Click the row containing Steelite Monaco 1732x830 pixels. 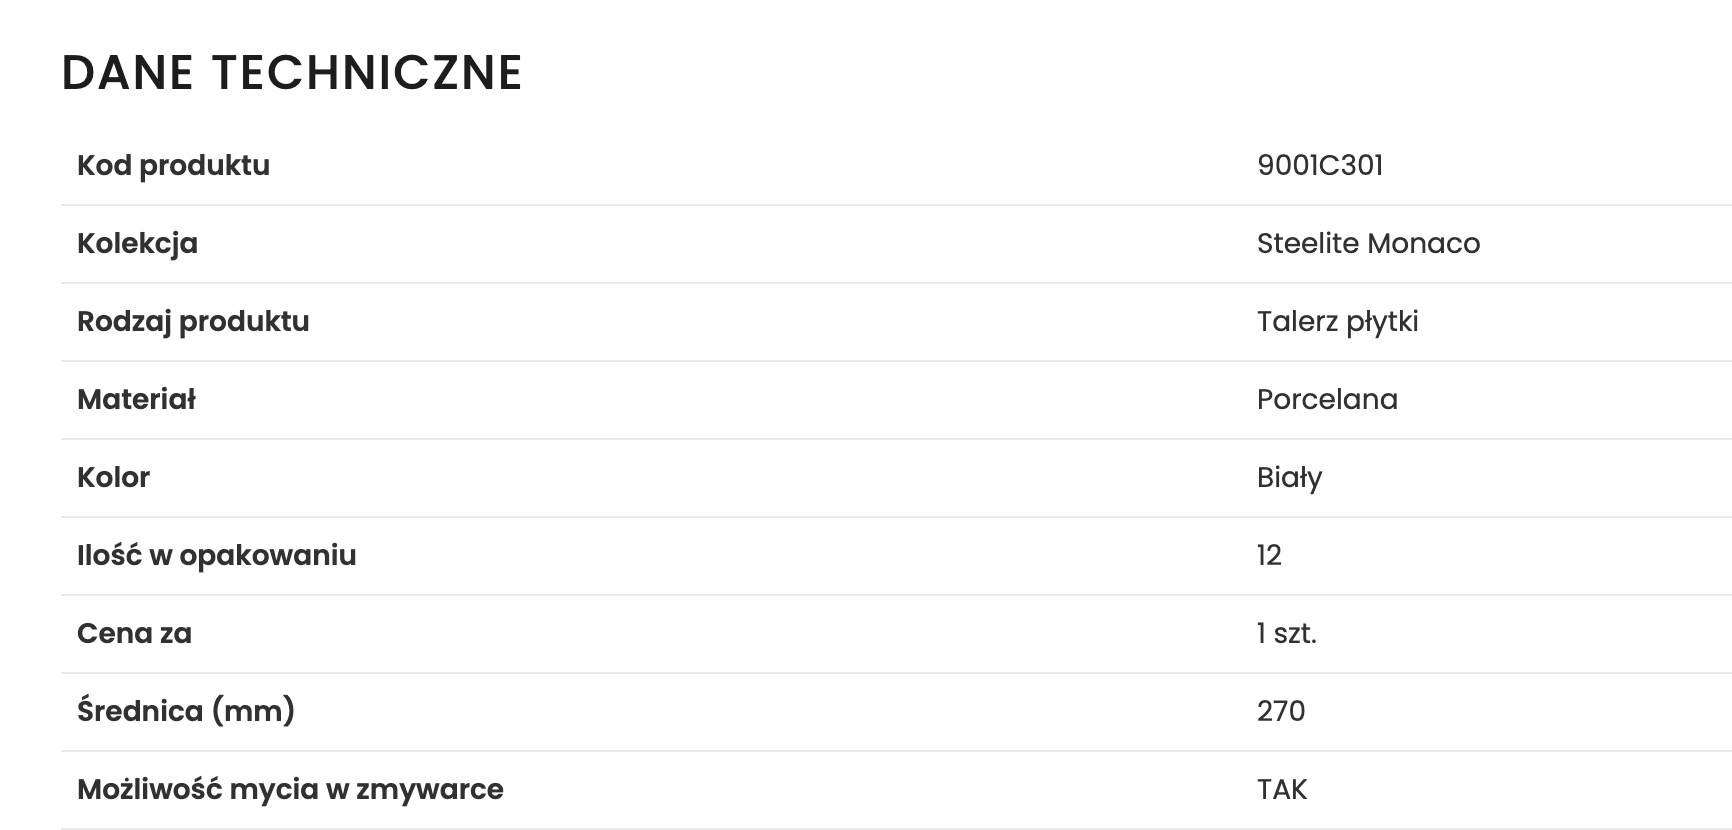click(896, 244)
